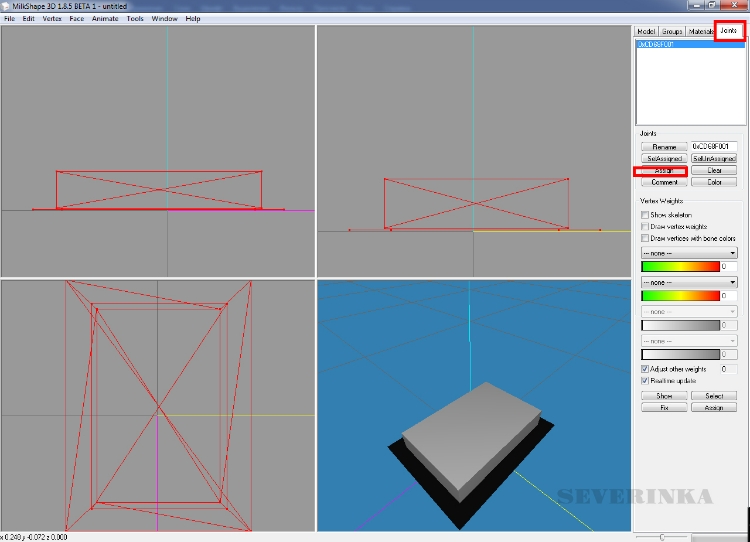
Task: Enable the Show skeleton checkbox
Action: (645, 215)
